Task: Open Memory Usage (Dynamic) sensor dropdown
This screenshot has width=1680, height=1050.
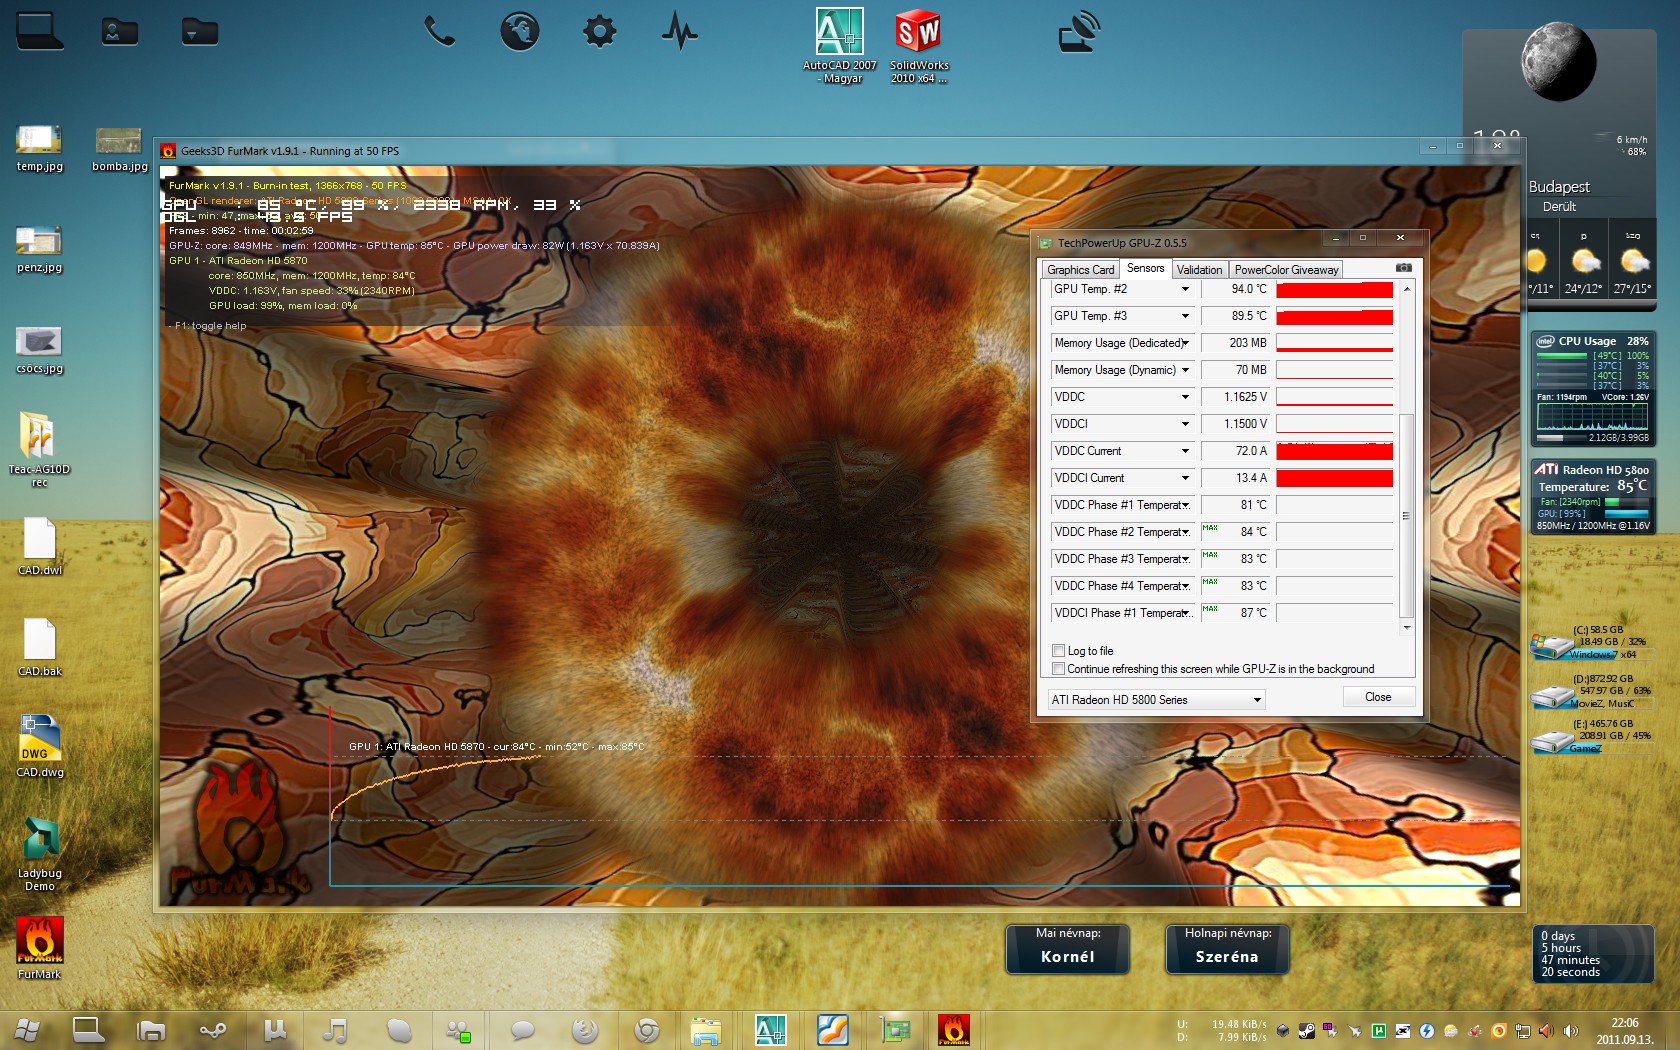Action: tap(1185, 370)
